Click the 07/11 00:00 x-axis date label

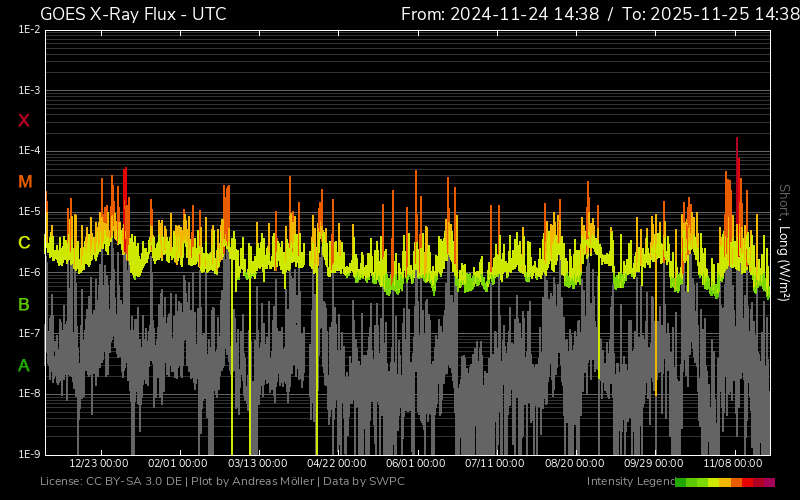pyautogui.click(x=494, y=464)
